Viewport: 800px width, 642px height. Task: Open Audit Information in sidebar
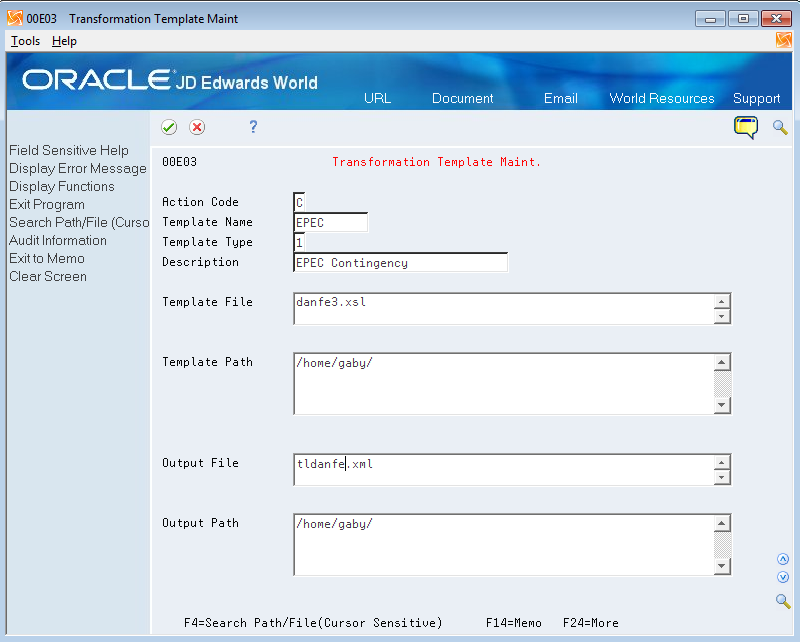[58, 240]
